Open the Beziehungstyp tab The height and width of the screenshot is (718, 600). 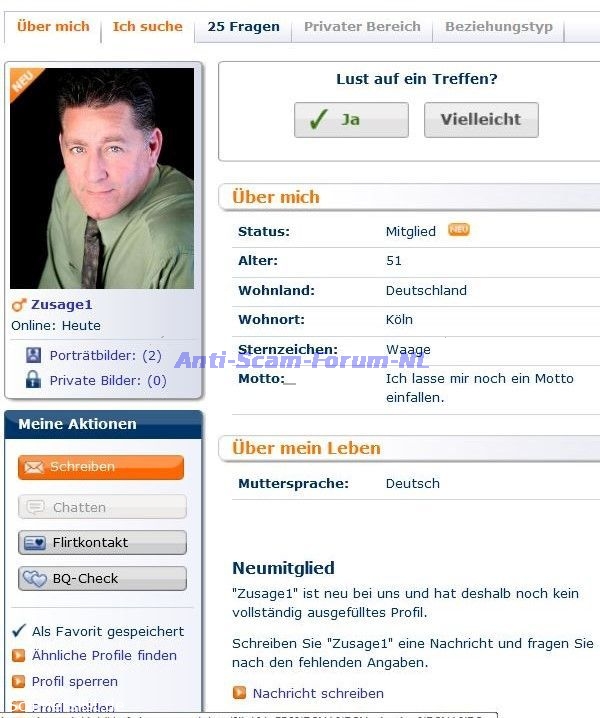point(498,27)
